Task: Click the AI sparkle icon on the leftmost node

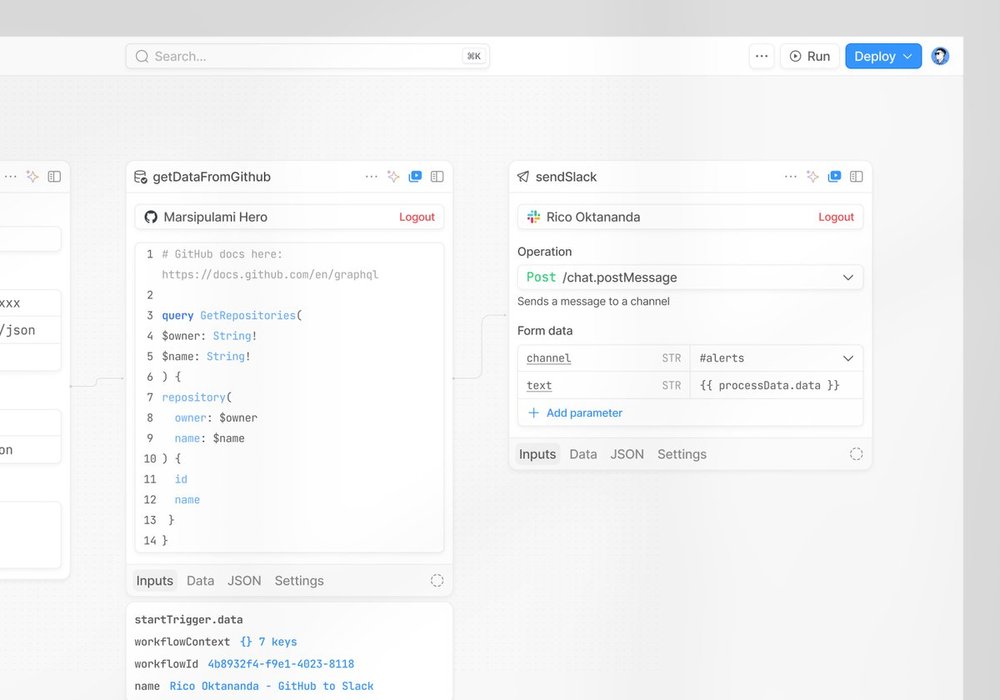Action: click(33, 177)
